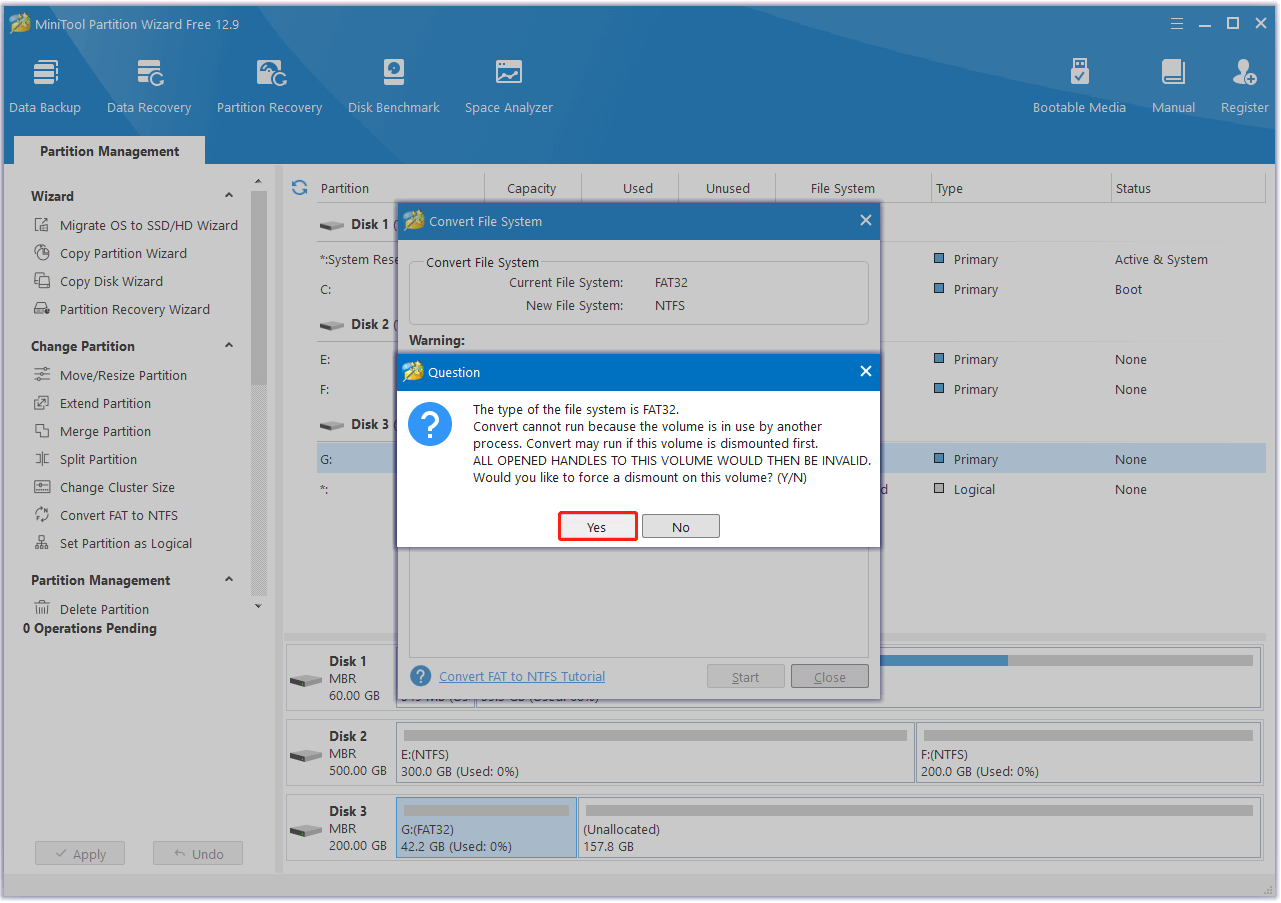Viewport: 1281px width, 903px height.
Task: Open Space Analyzer
Action: [509, 86]
